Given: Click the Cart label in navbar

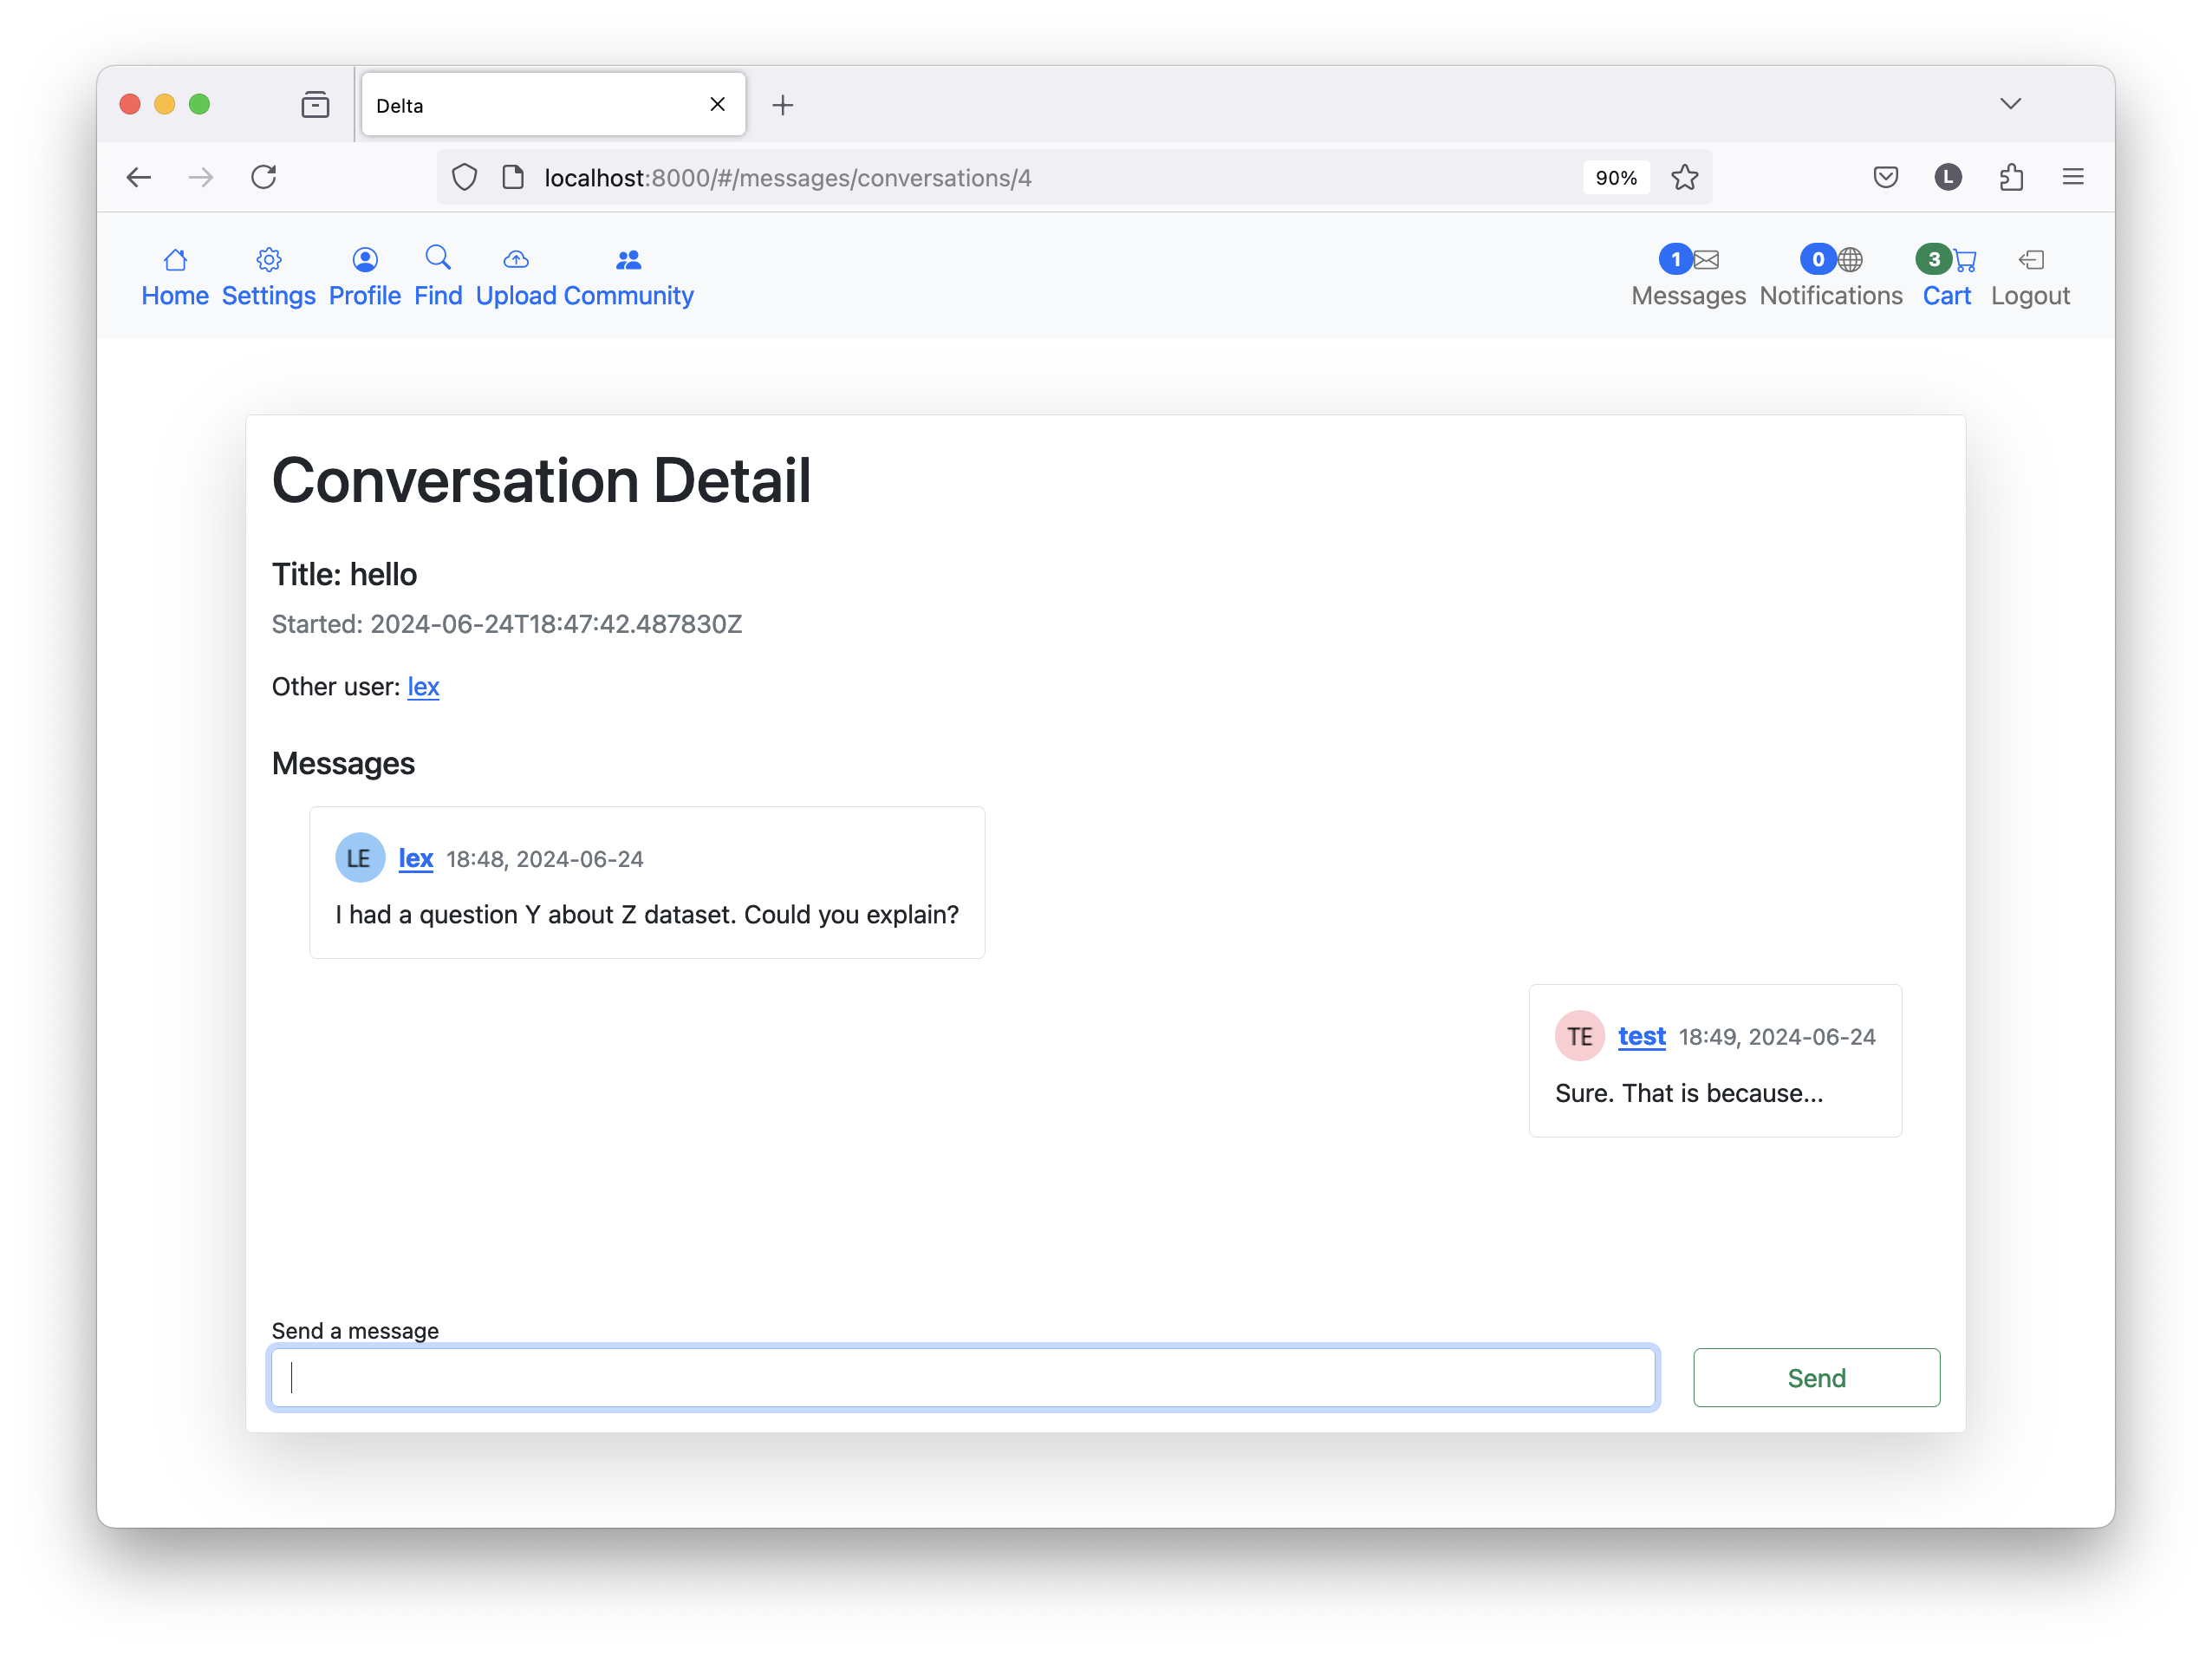Looking at the screenshot, I should [x=1946, y=296].
